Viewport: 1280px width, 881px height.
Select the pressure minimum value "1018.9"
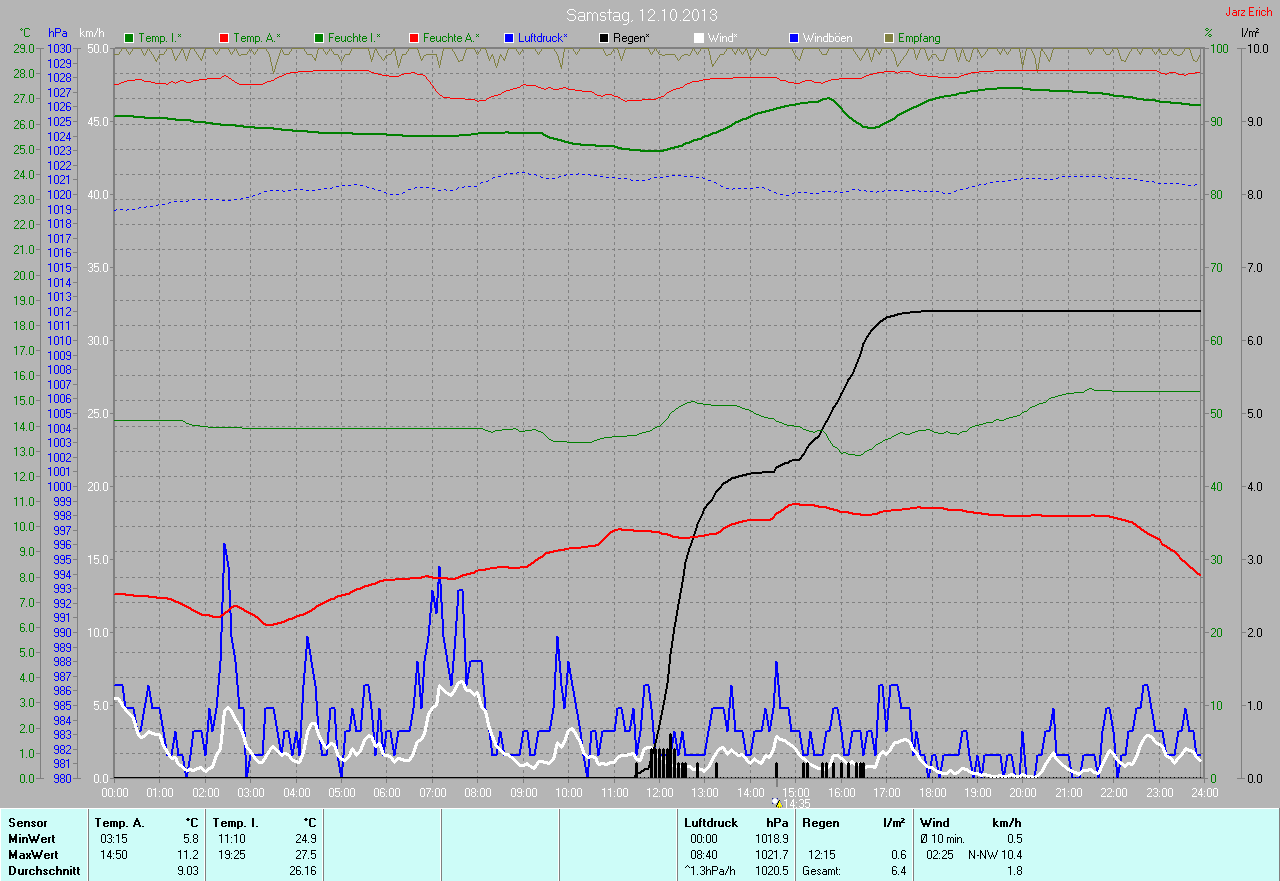click(x=771, y=839)
